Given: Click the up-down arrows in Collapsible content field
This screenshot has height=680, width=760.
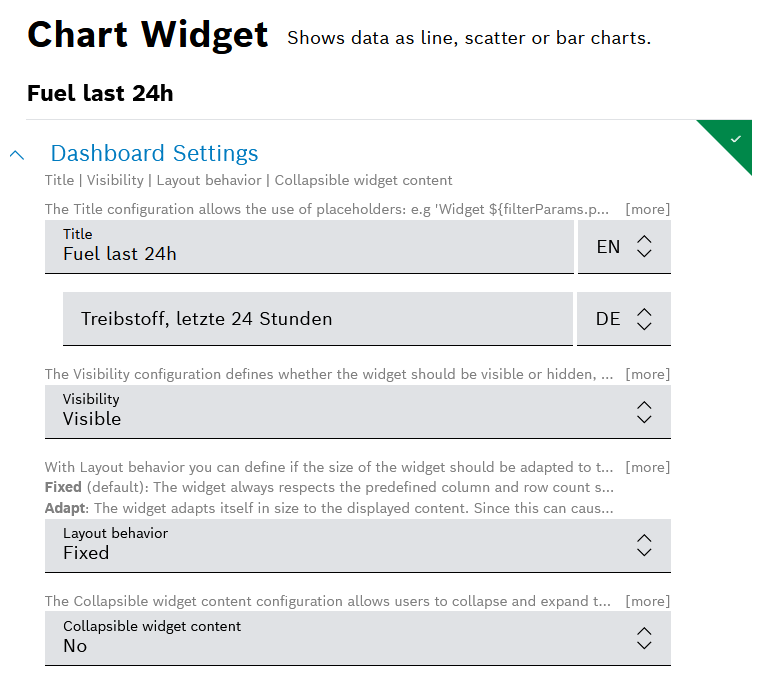Looking at the screenshot, I should pyautogui.click(x=644, y=638).
